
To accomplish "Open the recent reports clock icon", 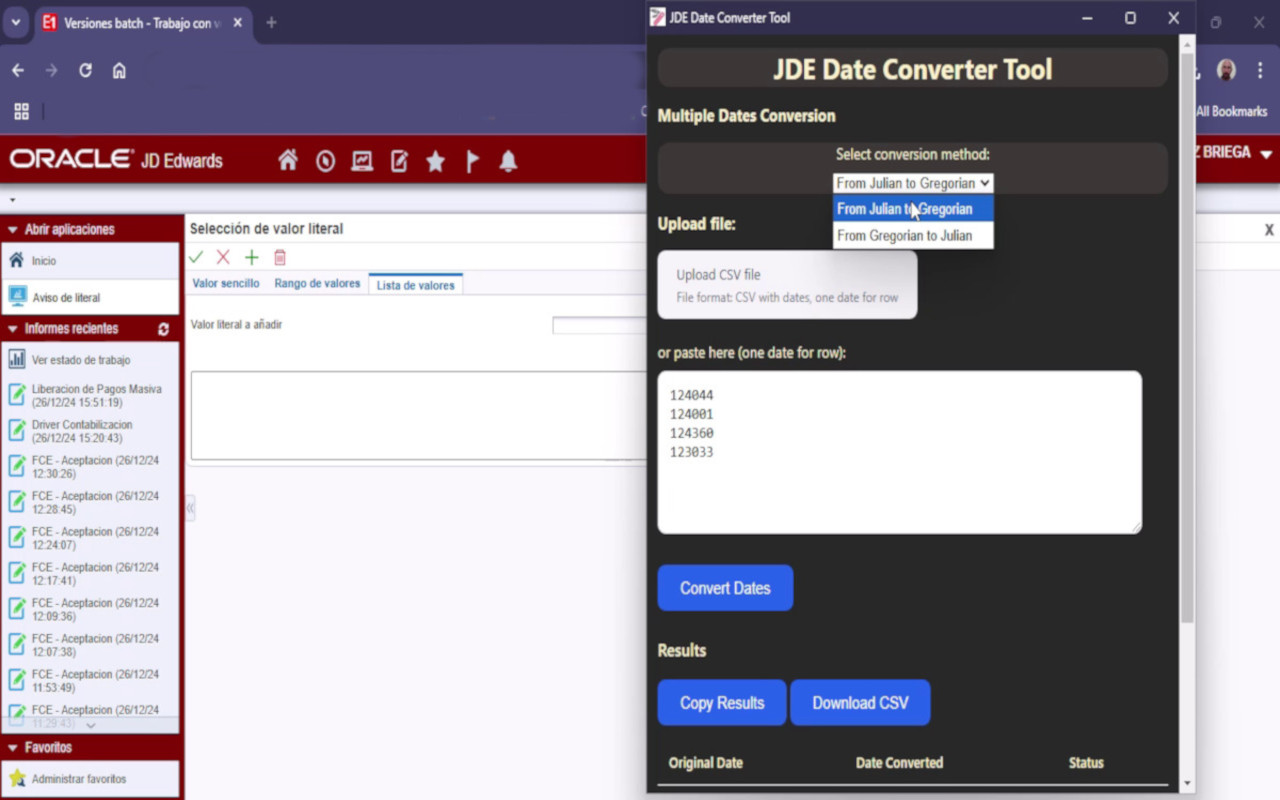I will (325, 160).
